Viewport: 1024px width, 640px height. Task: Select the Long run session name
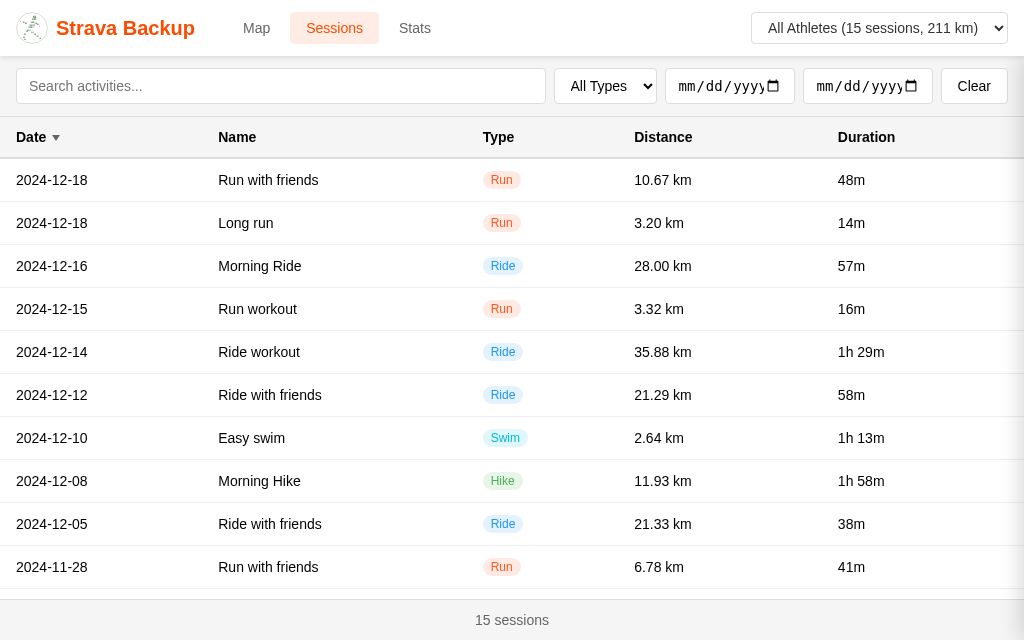point(246,223)
